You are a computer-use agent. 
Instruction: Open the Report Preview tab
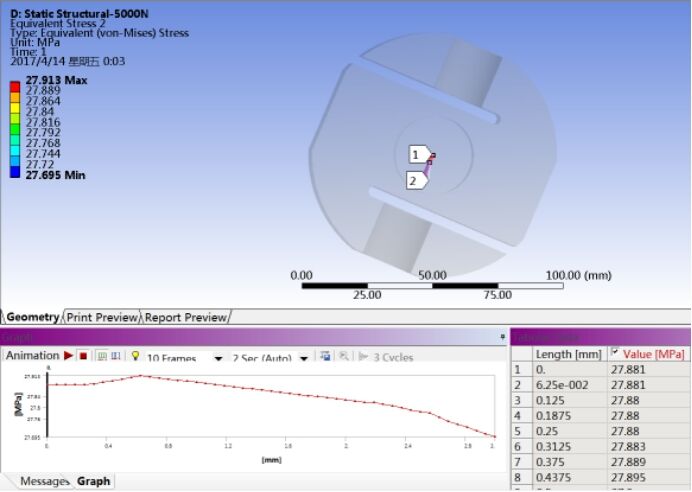coord(185,317)
